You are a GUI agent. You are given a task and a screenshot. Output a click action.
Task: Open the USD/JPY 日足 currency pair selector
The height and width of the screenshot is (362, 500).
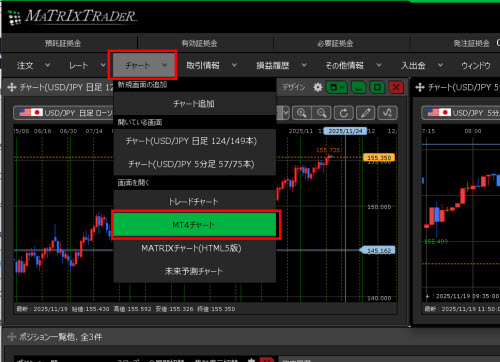coord(63,113)
